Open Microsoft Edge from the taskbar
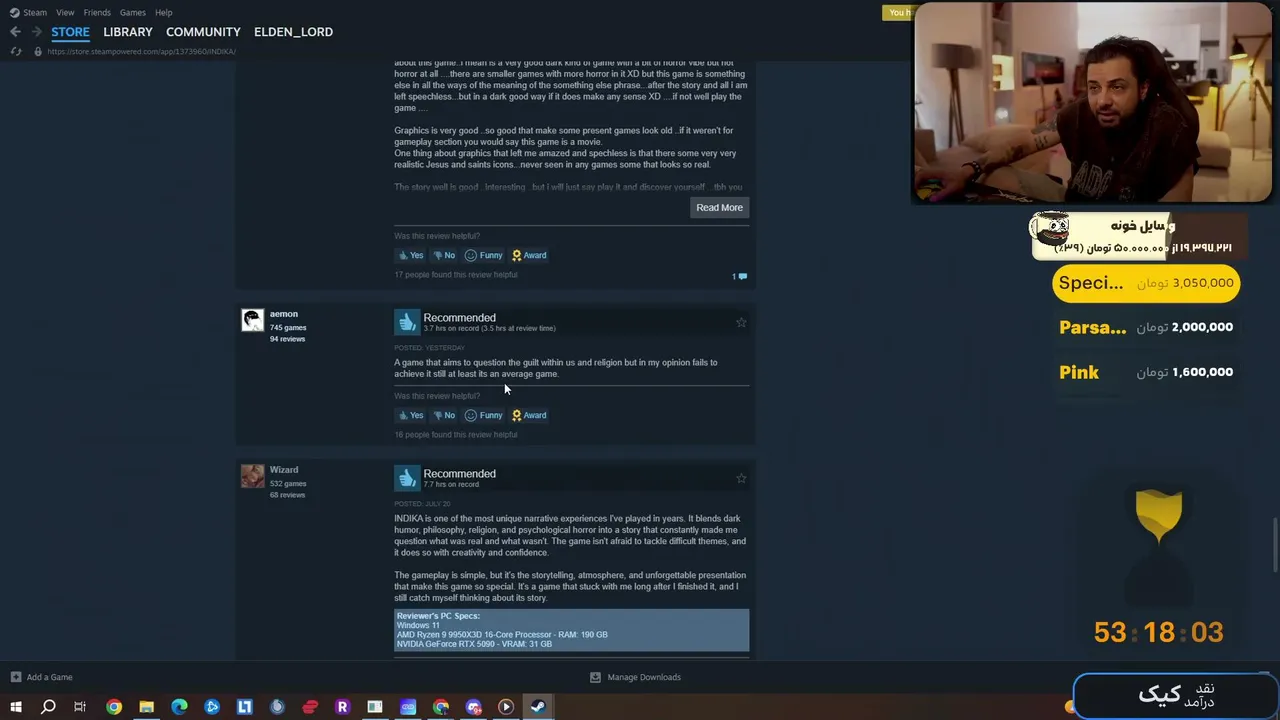1280x720 pixels. (x=179, y=707)
